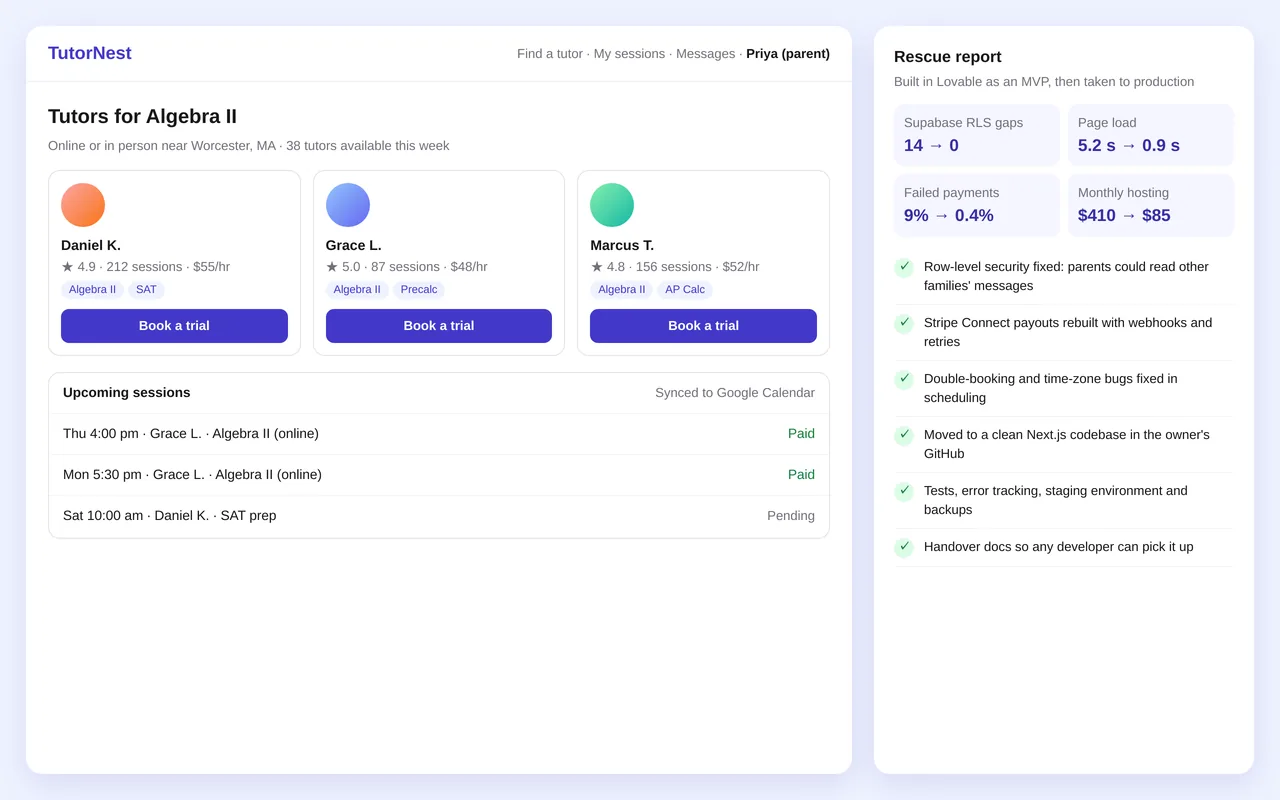Click Grace L.'s blue avatar
Image resolution: width=1280 pixels, height=800 pixels.
(x=348, y=205)
